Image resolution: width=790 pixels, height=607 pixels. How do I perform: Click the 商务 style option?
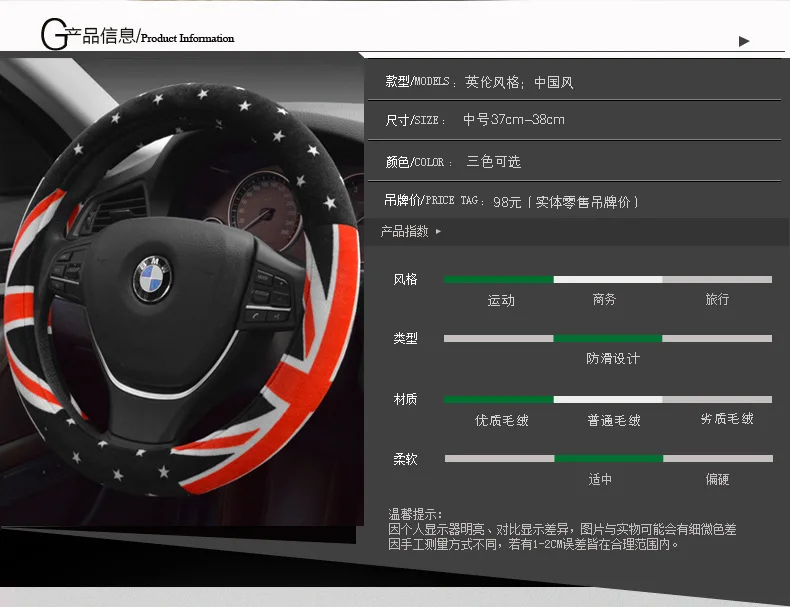click(x=604, y=300)
